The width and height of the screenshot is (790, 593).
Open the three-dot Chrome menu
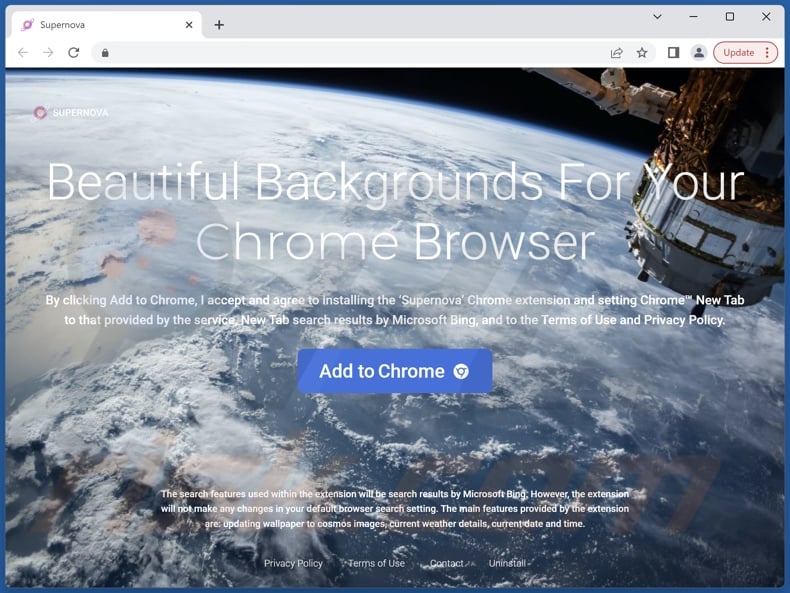[767, 52]
